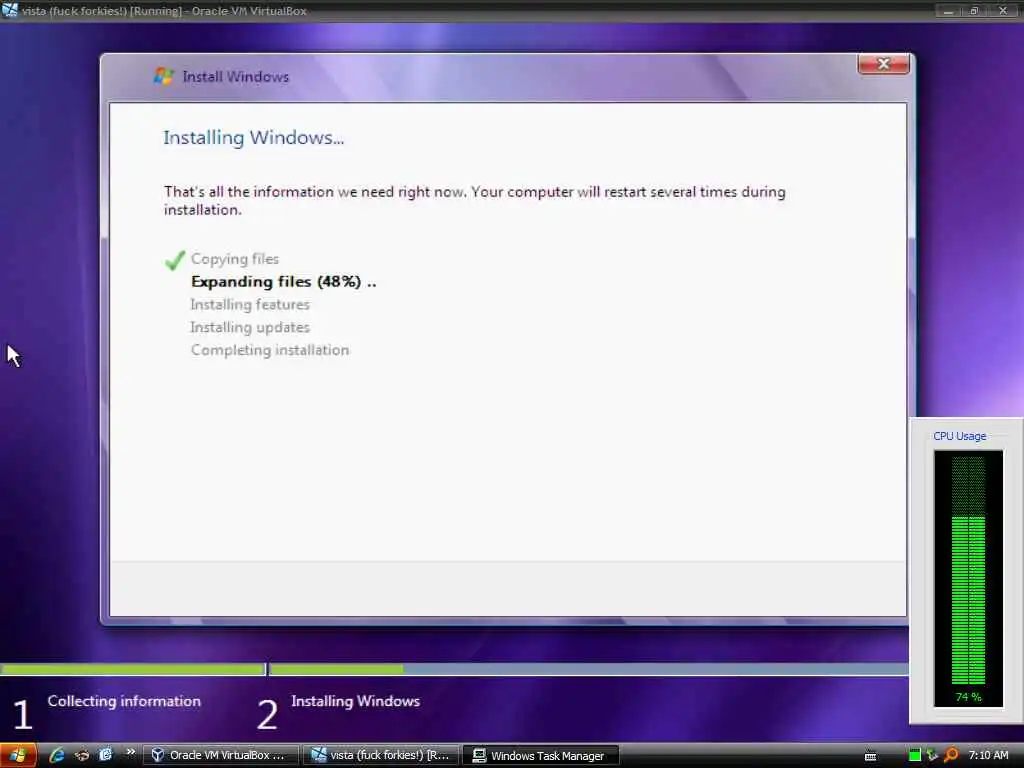Click the Installing Windows stage label at bottom
The height and width of the screenshot is (768, 1024).
pyautogui.click(x=355, y=701)
